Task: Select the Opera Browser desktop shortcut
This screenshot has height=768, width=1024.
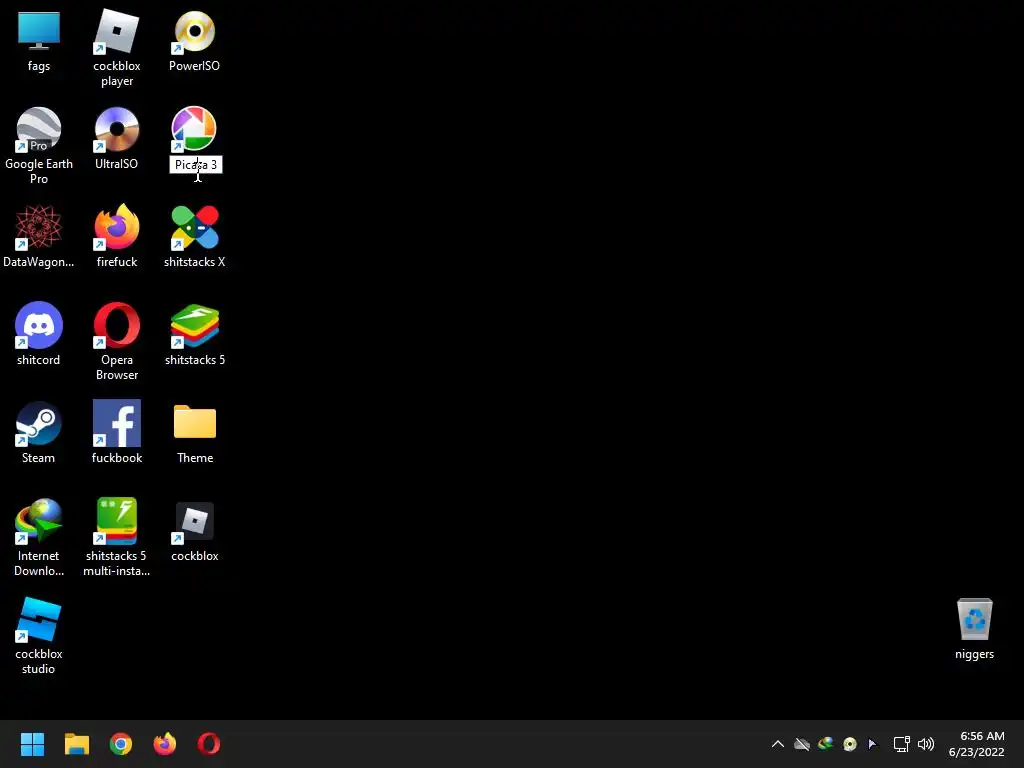Action: click(116, 325)
